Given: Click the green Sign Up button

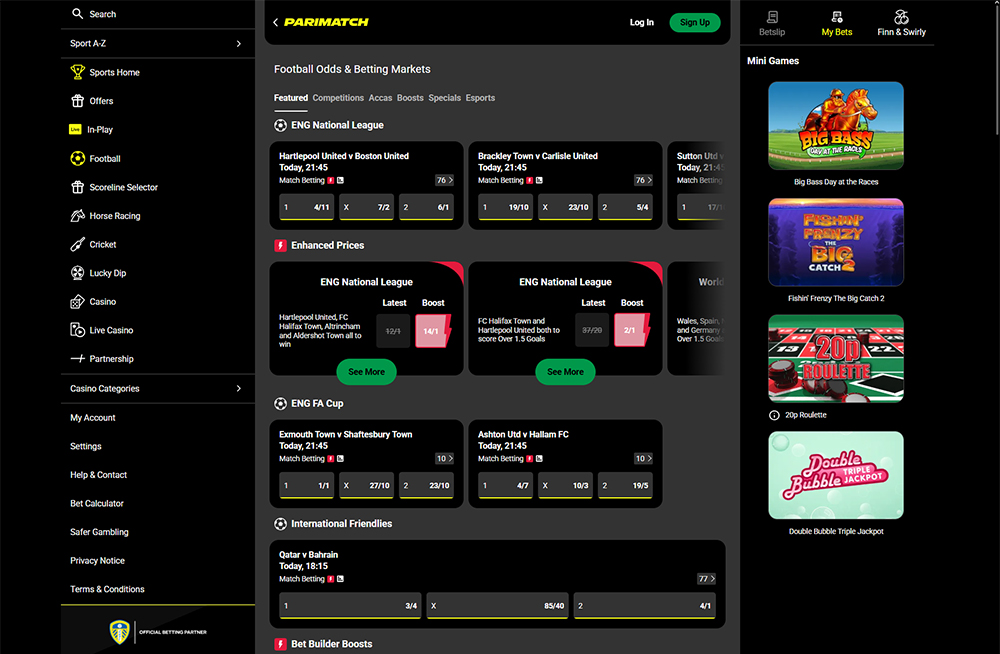Looking at the screenshot, I should [x=694, y=22].
